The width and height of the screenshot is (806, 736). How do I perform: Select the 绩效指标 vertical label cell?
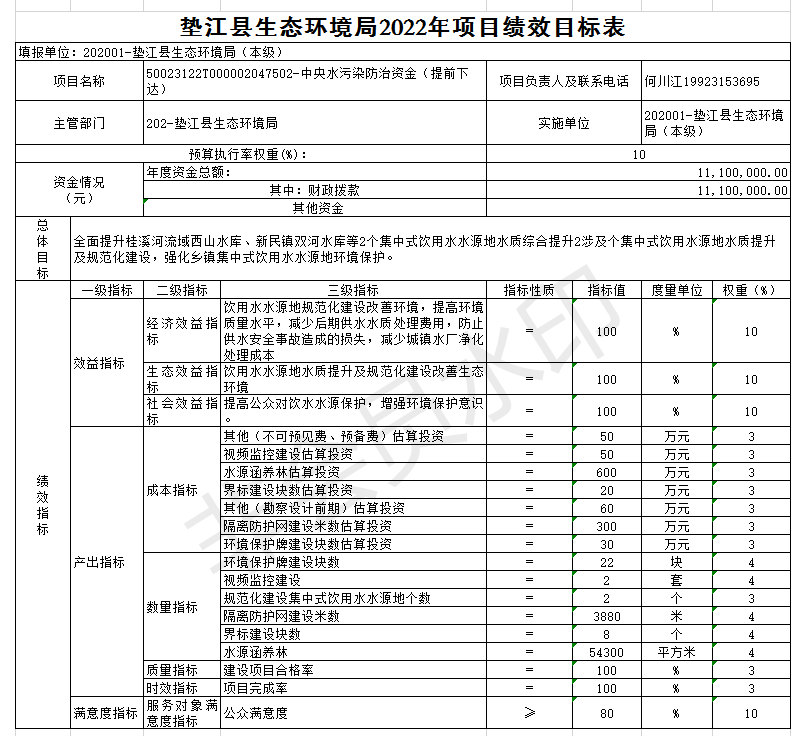(x=43, y=505)
